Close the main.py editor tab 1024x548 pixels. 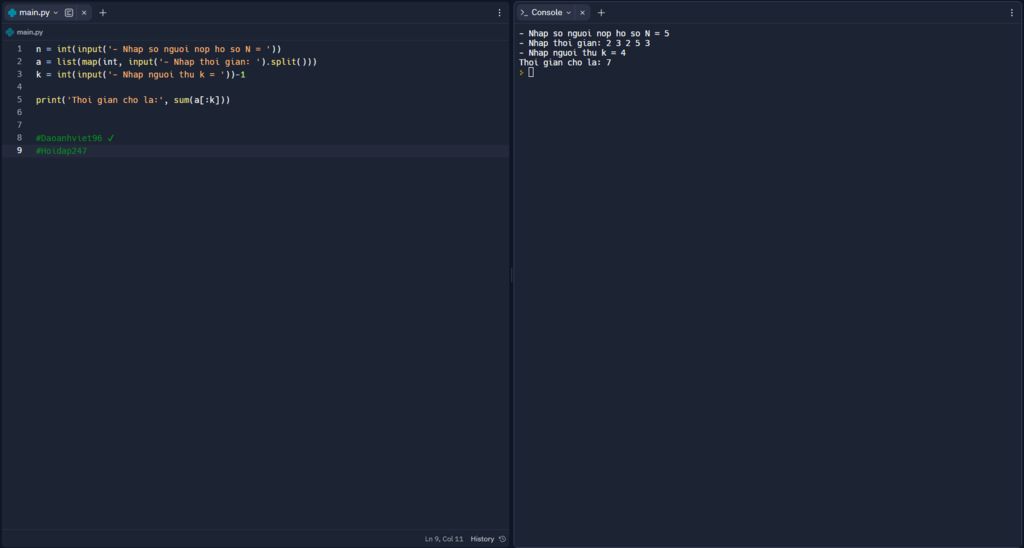tap(84, 13)
